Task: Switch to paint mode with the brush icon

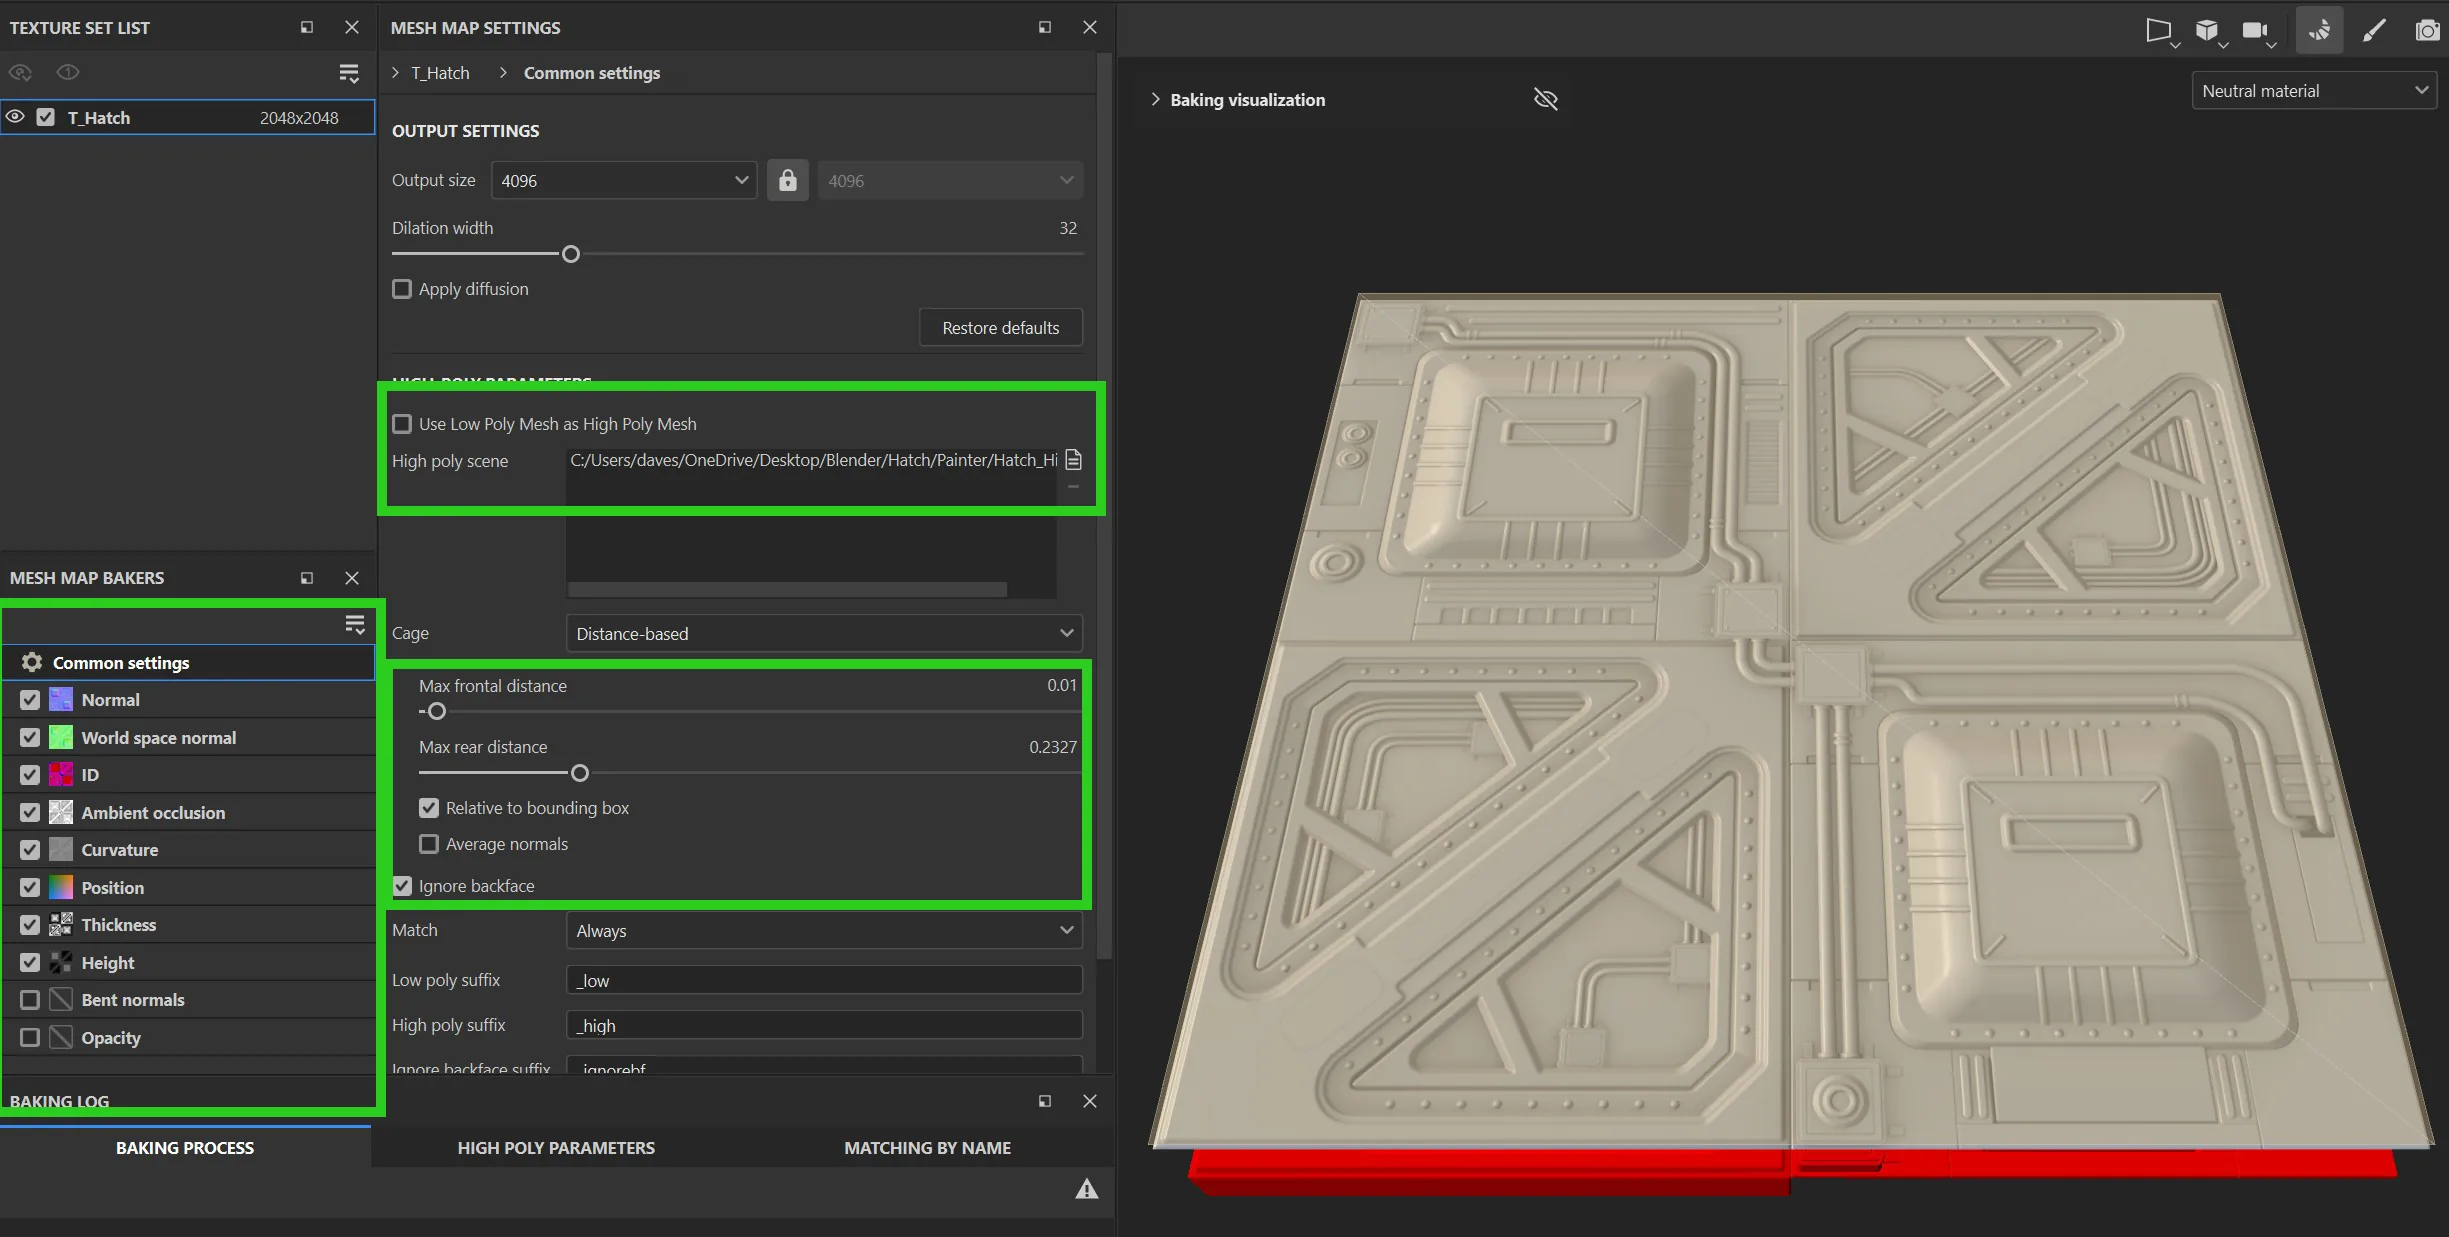Action: pos(2374,30)
